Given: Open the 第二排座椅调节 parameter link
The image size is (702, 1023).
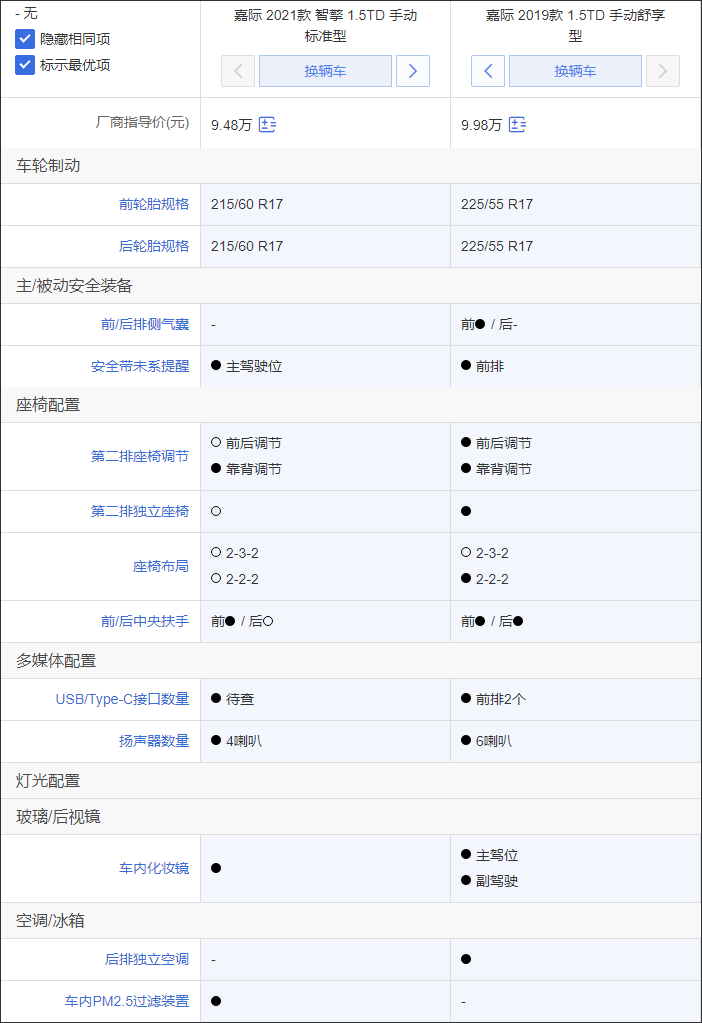Looking at the screenshot, I should [140, 456].
